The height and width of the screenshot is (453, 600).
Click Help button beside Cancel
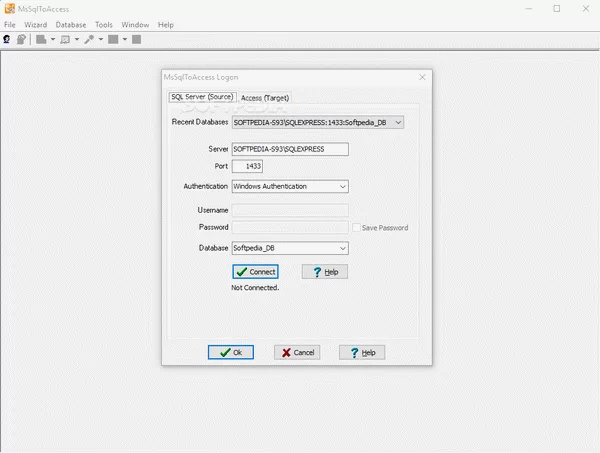point(362,352)
